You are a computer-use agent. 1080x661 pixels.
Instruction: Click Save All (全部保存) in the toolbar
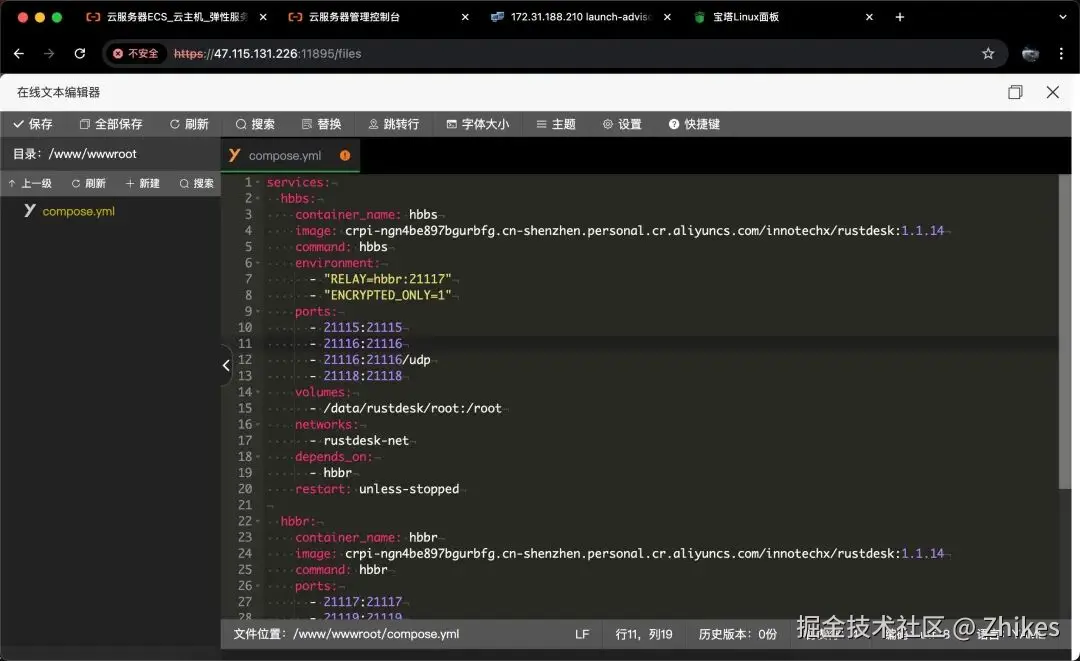click(111, 124)
